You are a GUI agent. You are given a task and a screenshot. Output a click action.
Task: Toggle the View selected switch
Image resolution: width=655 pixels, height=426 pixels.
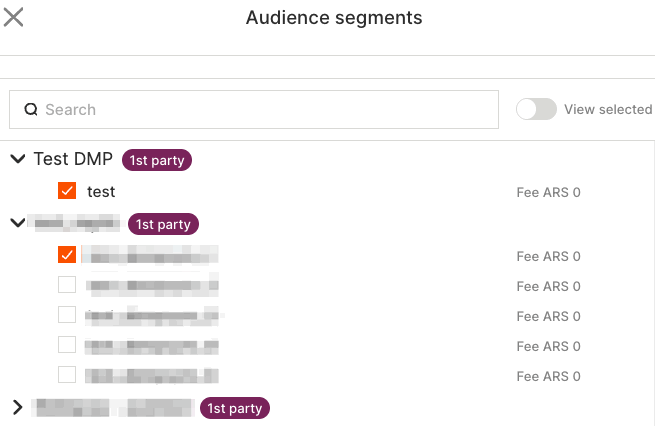tap(536, 110)
